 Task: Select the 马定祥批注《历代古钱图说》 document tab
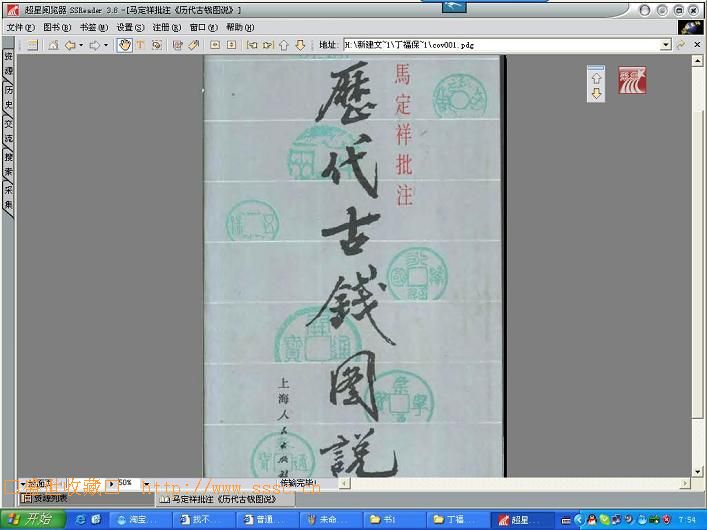coord(215,497)
